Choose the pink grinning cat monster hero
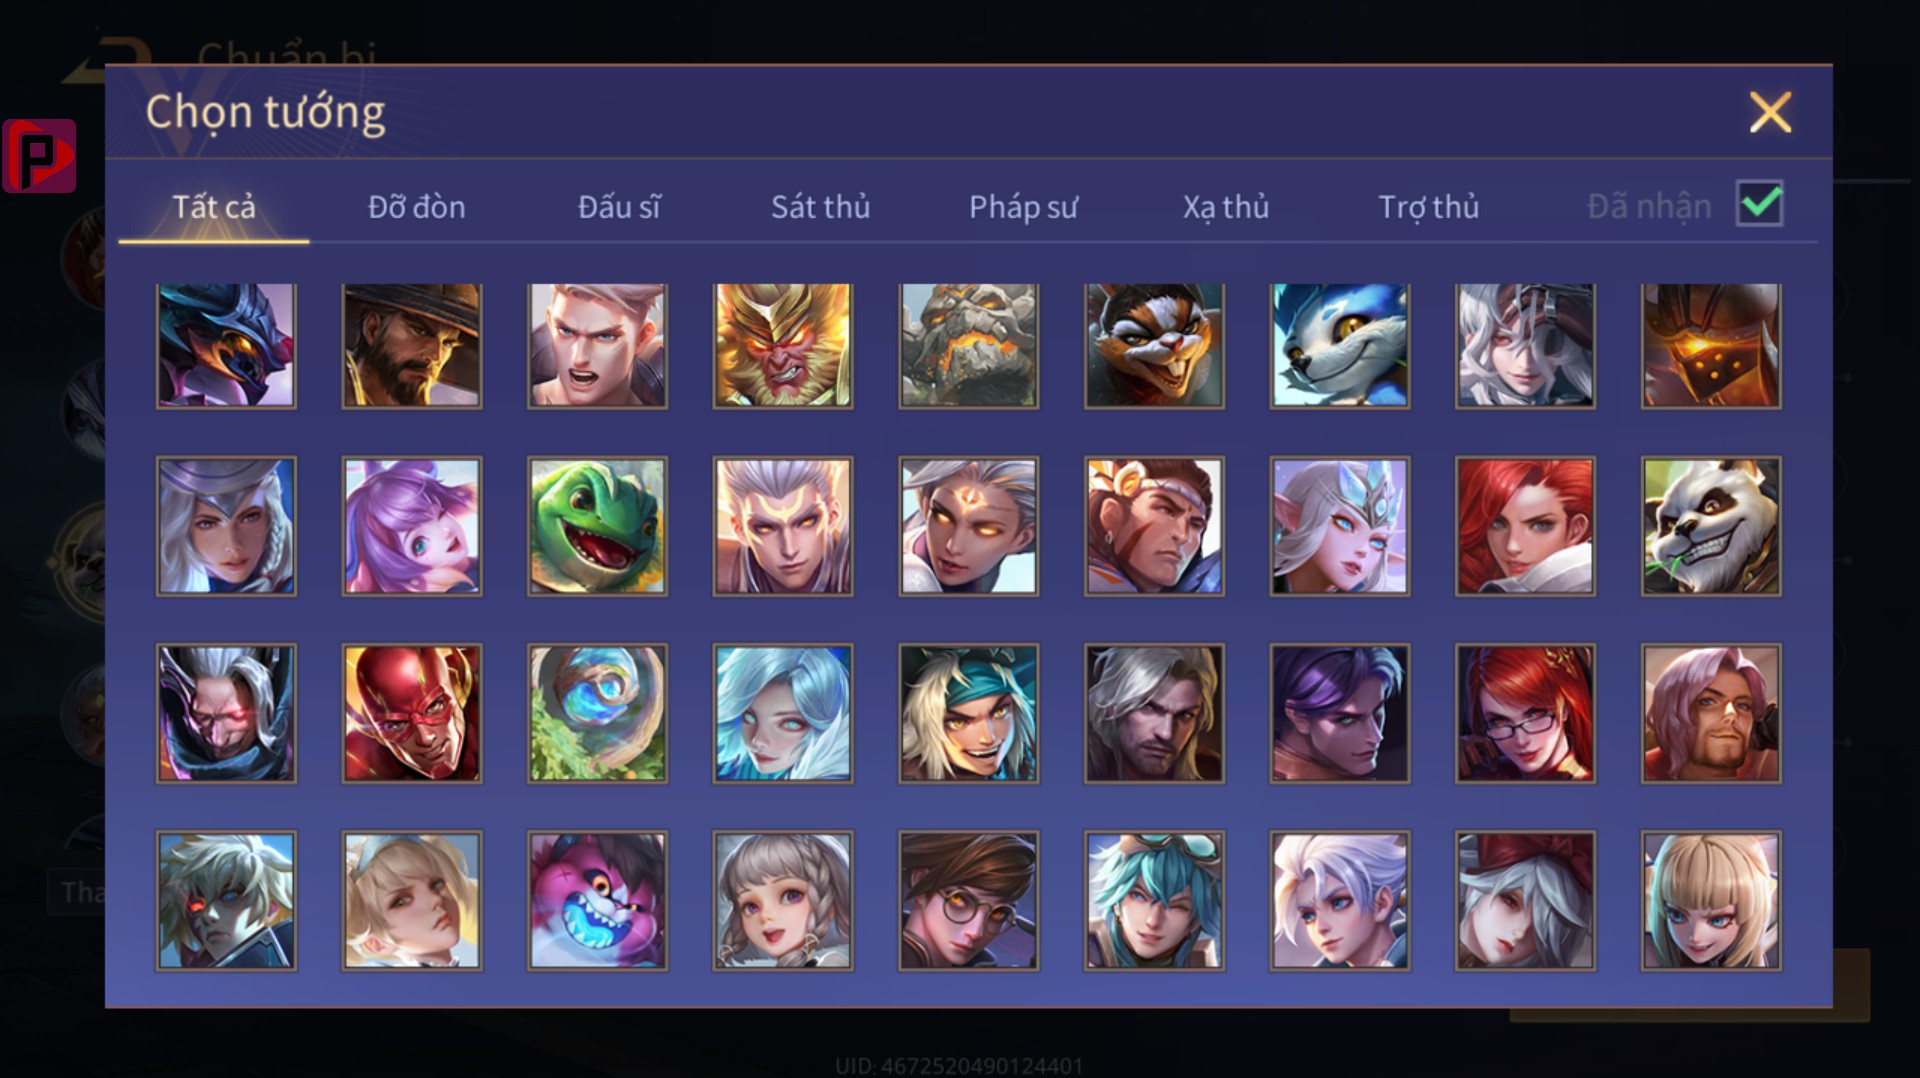Screen dimensions: 1920x1078 (597, 901)
